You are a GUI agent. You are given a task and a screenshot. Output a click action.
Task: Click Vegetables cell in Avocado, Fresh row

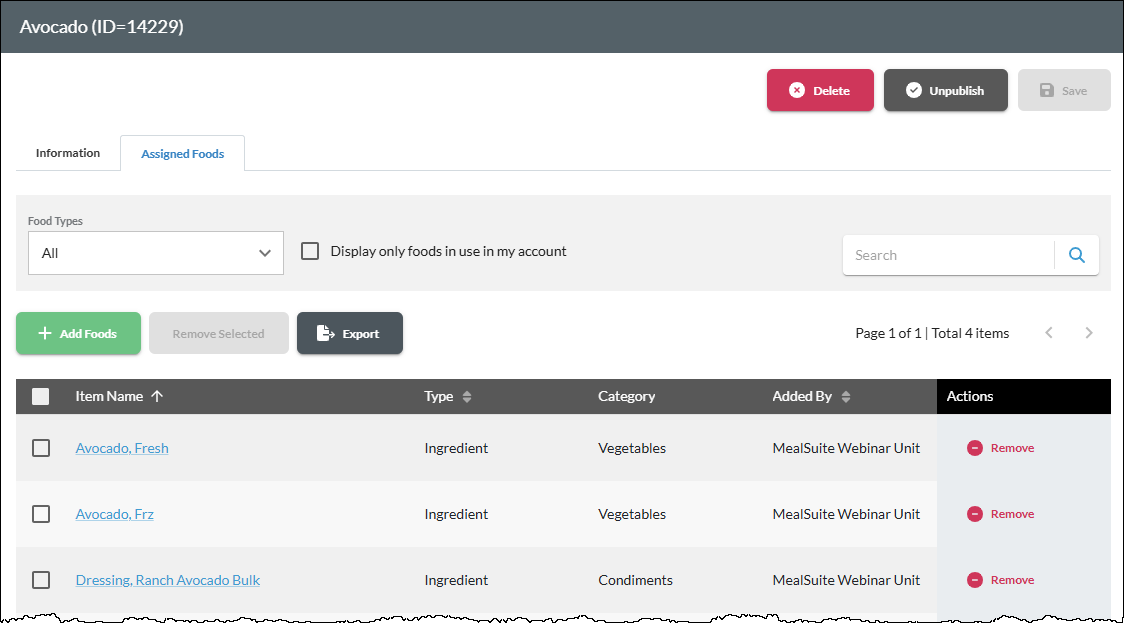point(632,448)
